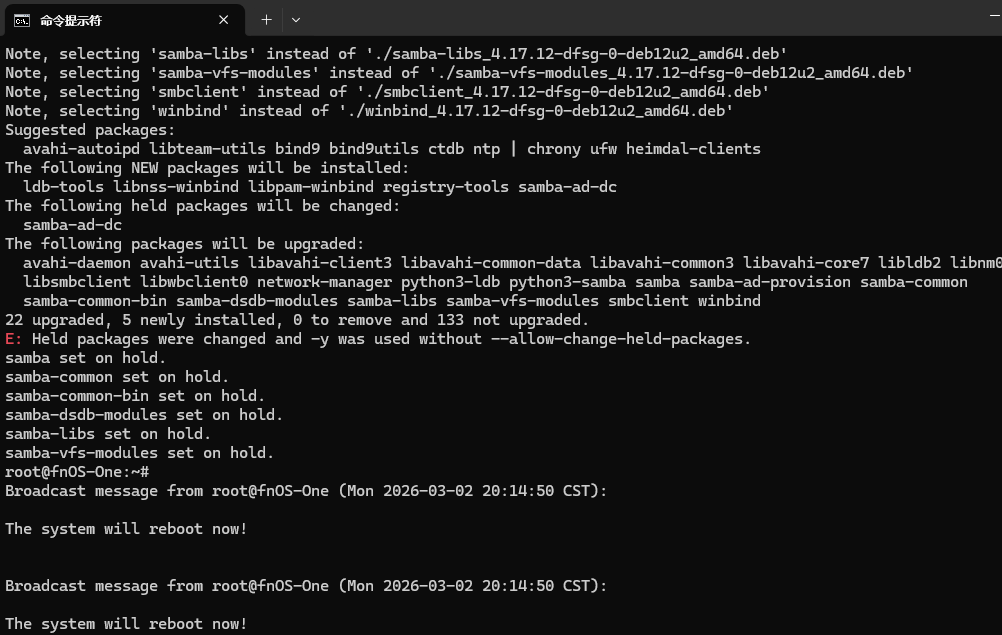The image size is (1002, 635).
Task: Click the 'samba-libs set on hold.' line
Action: pos(108,434)
